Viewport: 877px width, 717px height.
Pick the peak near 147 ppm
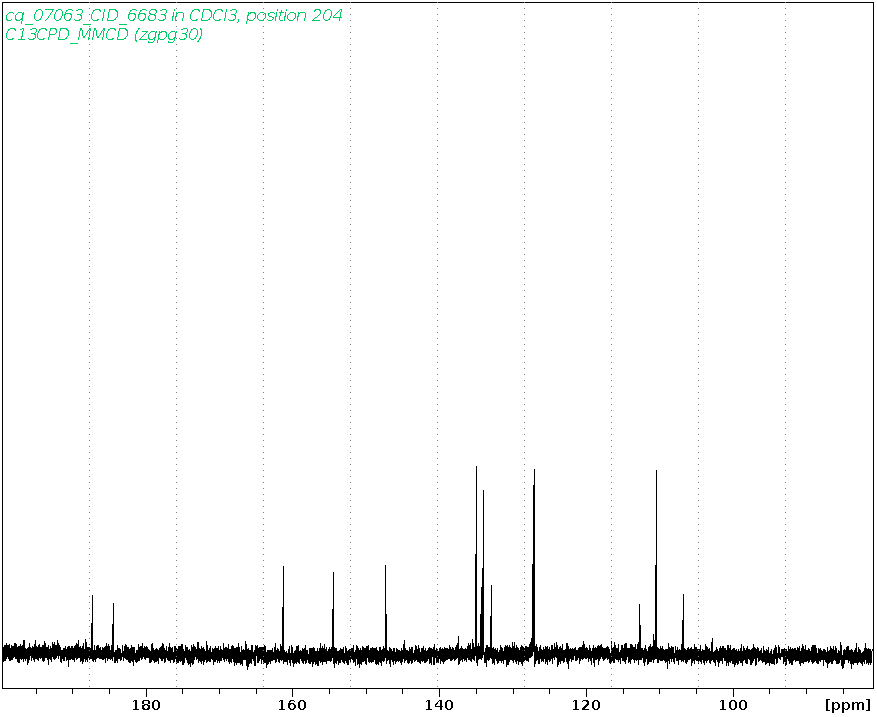click(x=385, y=607)
